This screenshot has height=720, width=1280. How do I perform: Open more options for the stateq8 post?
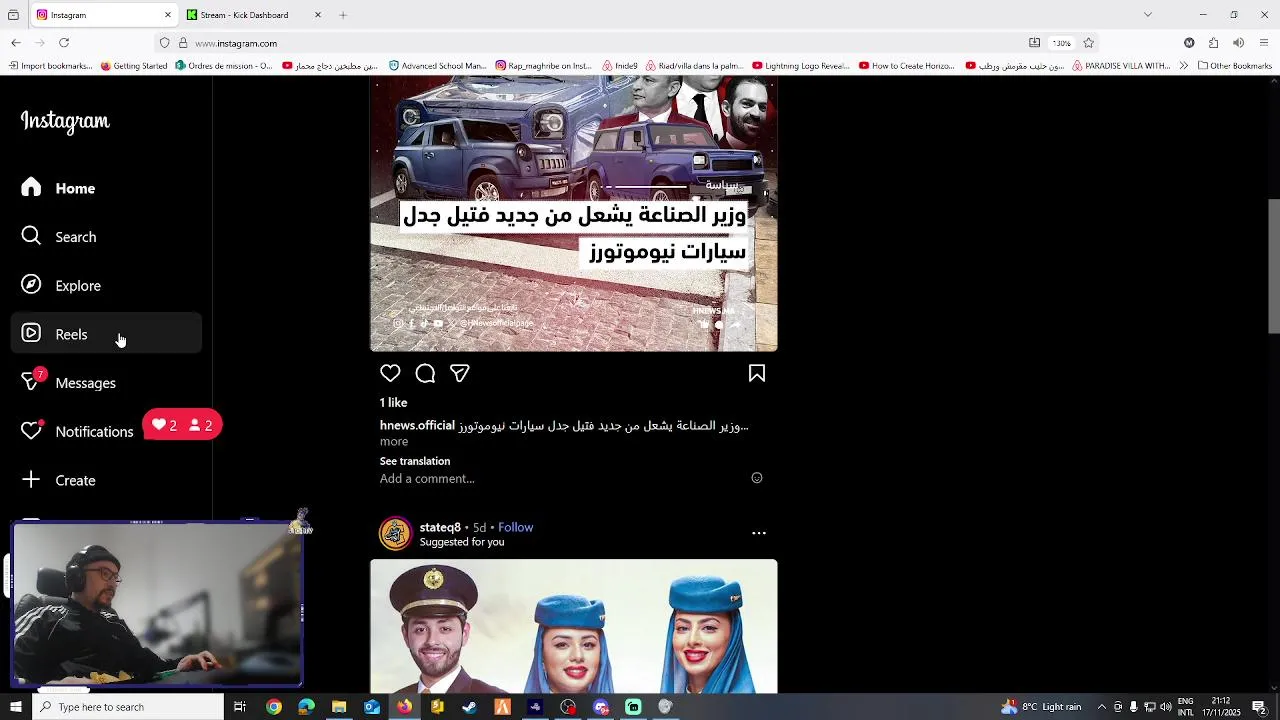point(759,533)
